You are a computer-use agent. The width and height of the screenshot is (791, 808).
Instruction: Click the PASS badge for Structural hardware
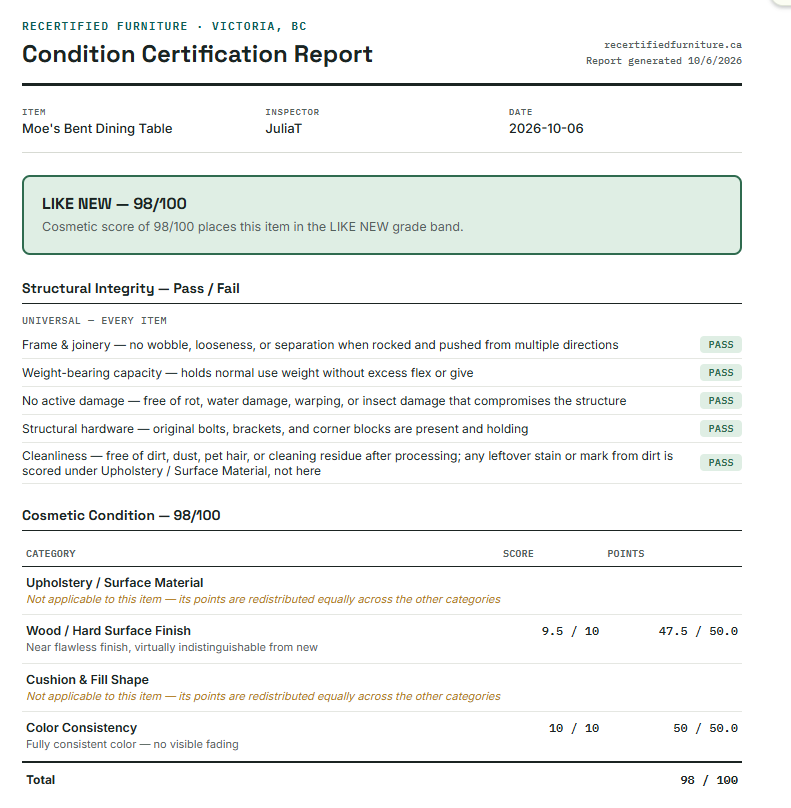[x=720, y=429]
